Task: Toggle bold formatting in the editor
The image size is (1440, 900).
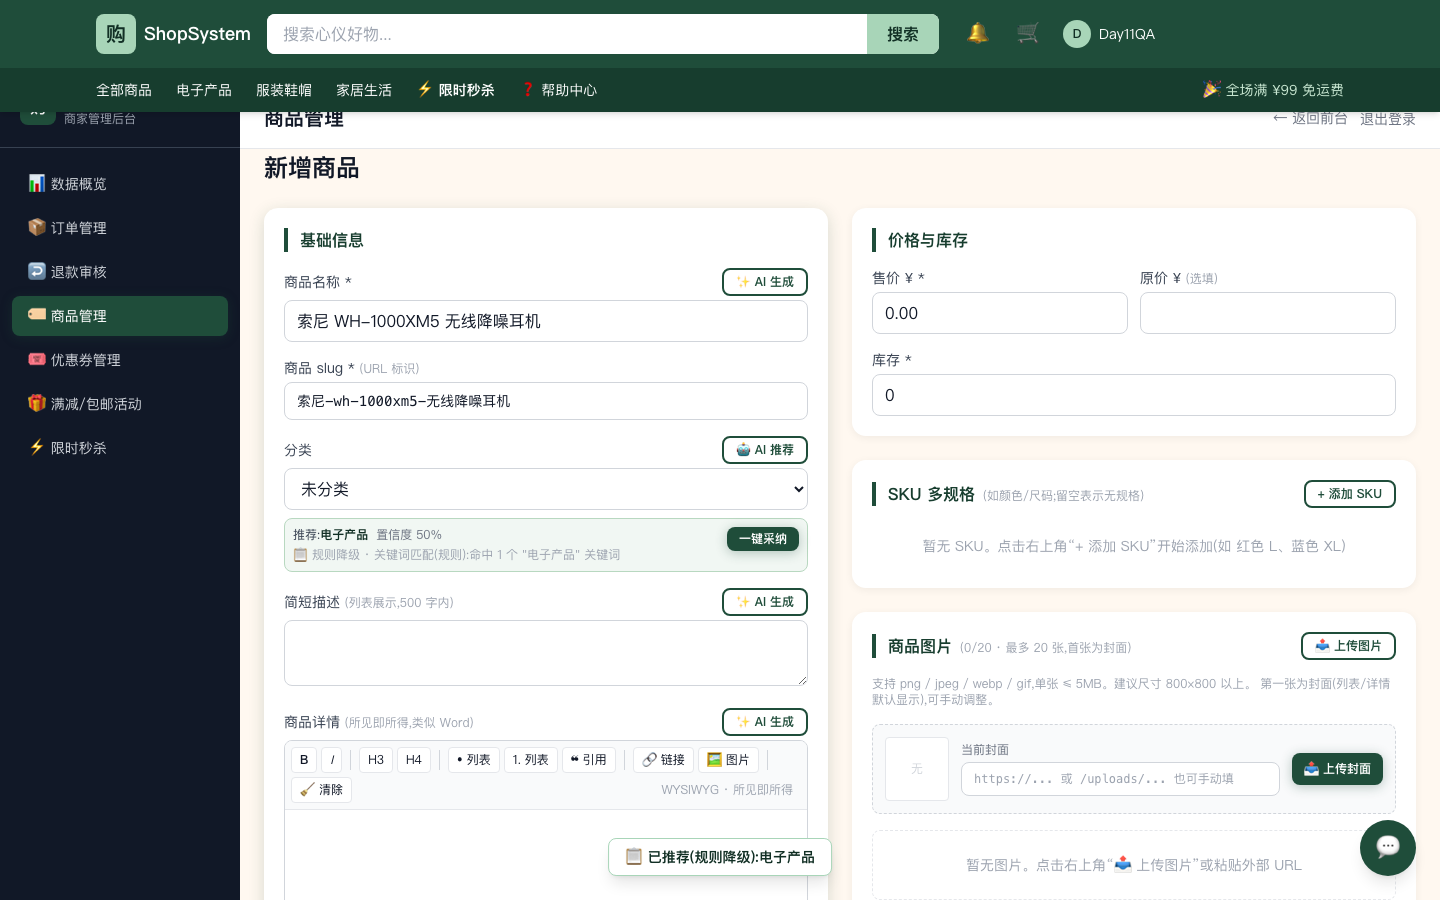Action: pos(304,760)
